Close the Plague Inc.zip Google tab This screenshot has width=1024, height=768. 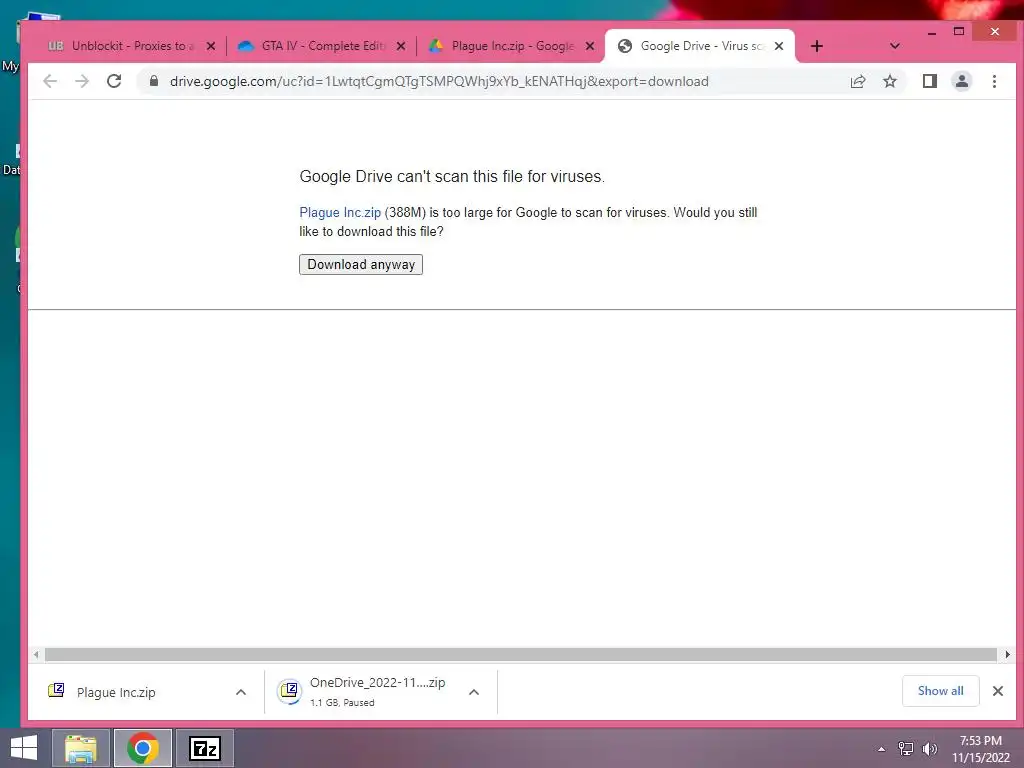[590, 46]
